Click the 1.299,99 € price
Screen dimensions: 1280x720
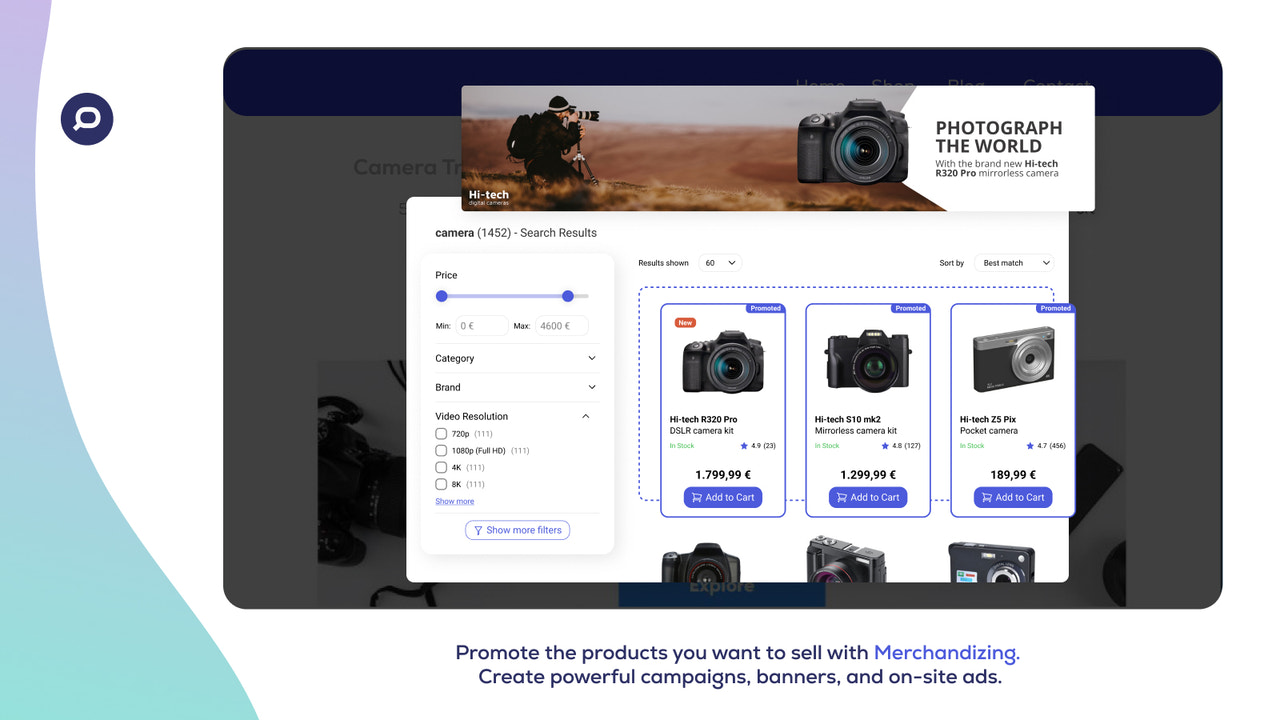tap(868, 475)
